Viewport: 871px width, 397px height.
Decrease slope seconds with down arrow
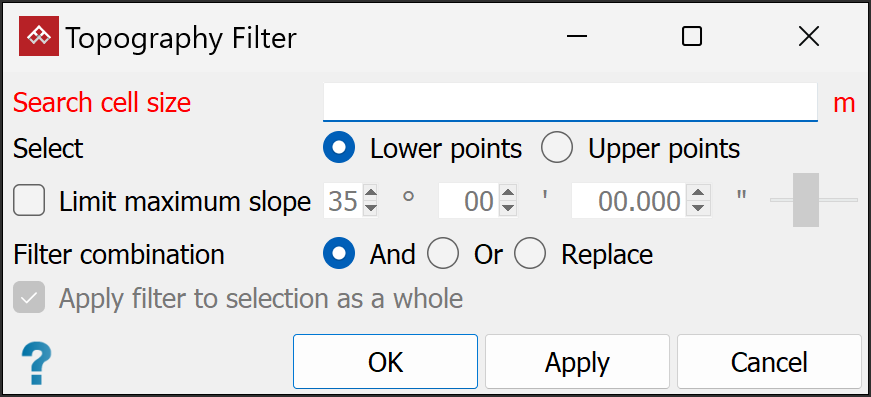701,209
